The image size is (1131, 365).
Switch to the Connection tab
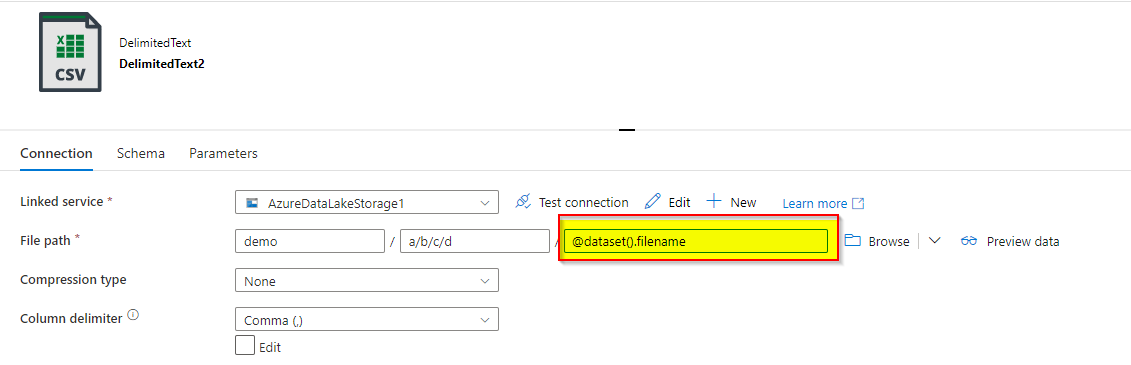(56, 154)
